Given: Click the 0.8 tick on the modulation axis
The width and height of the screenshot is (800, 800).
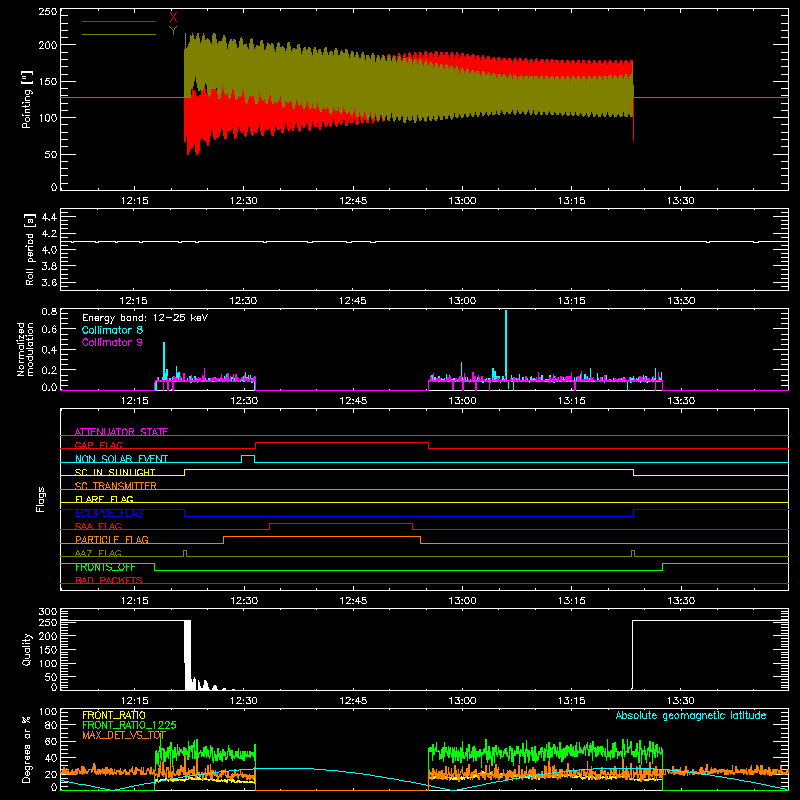Looking at the screenshot, I should click(49, 312).
